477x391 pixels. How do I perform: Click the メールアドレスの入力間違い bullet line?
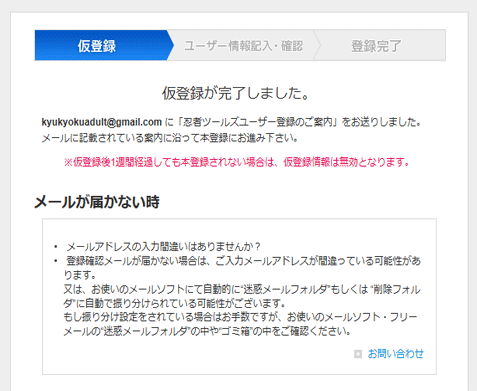pos(163,247)
